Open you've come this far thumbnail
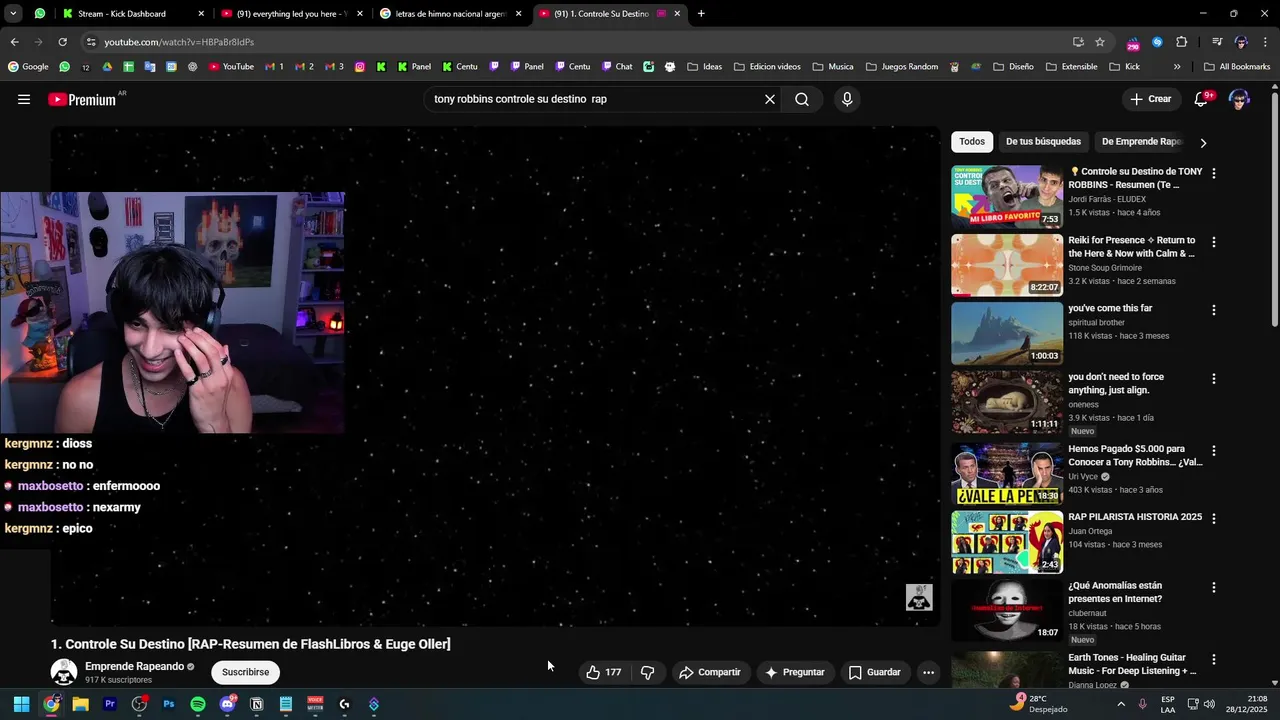The width and height of the screenshot is (1280, 720). [1007, 333]
